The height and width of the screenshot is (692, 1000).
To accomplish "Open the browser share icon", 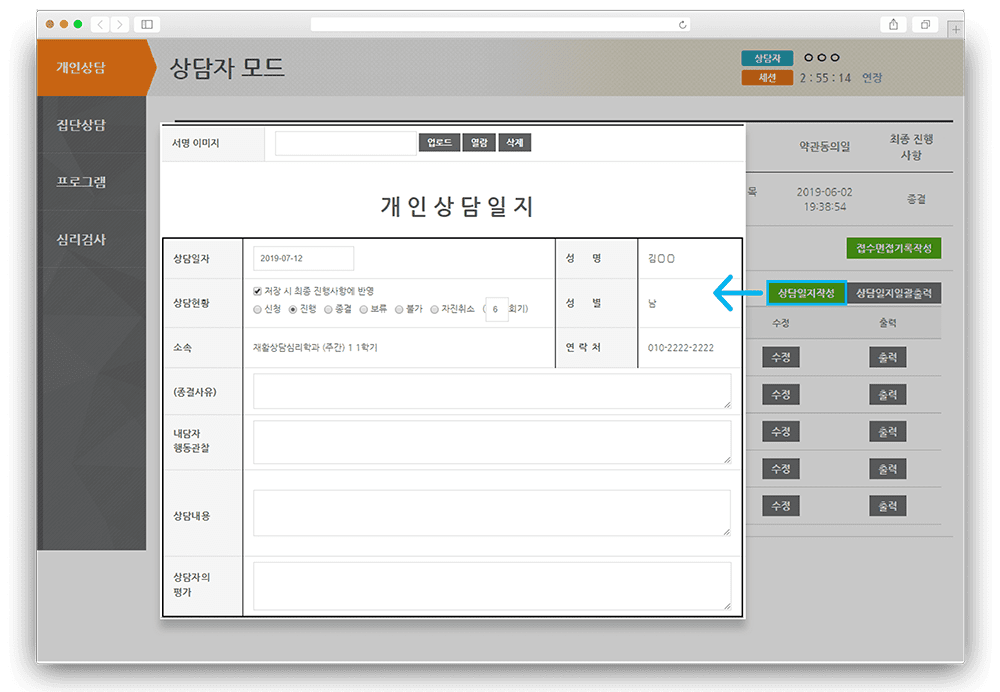I will click(893, 24).
